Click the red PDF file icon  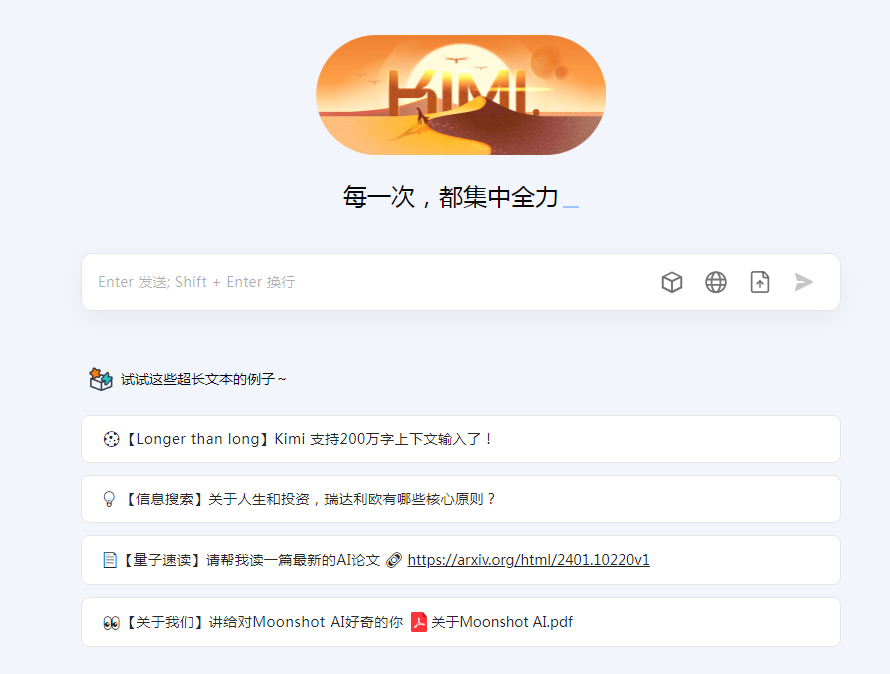coord(419,622)
